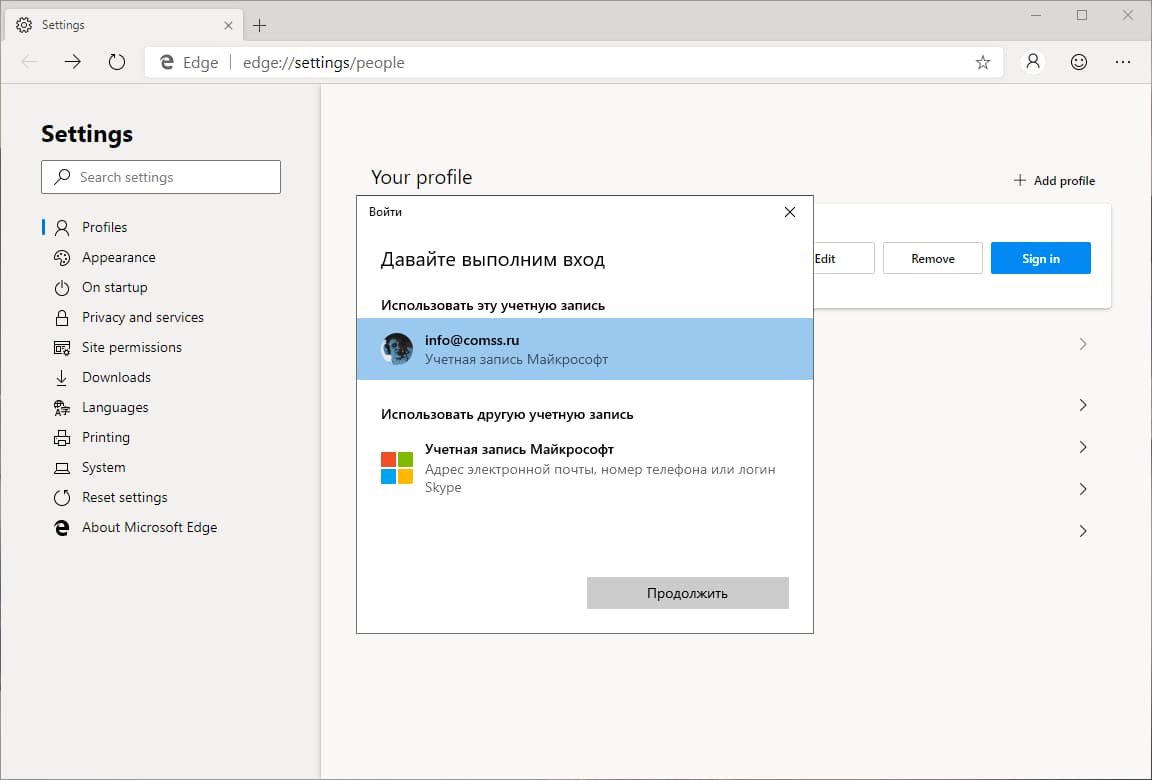Click the Search settings input field
1152x780 pixels.
tap(160, 177)
